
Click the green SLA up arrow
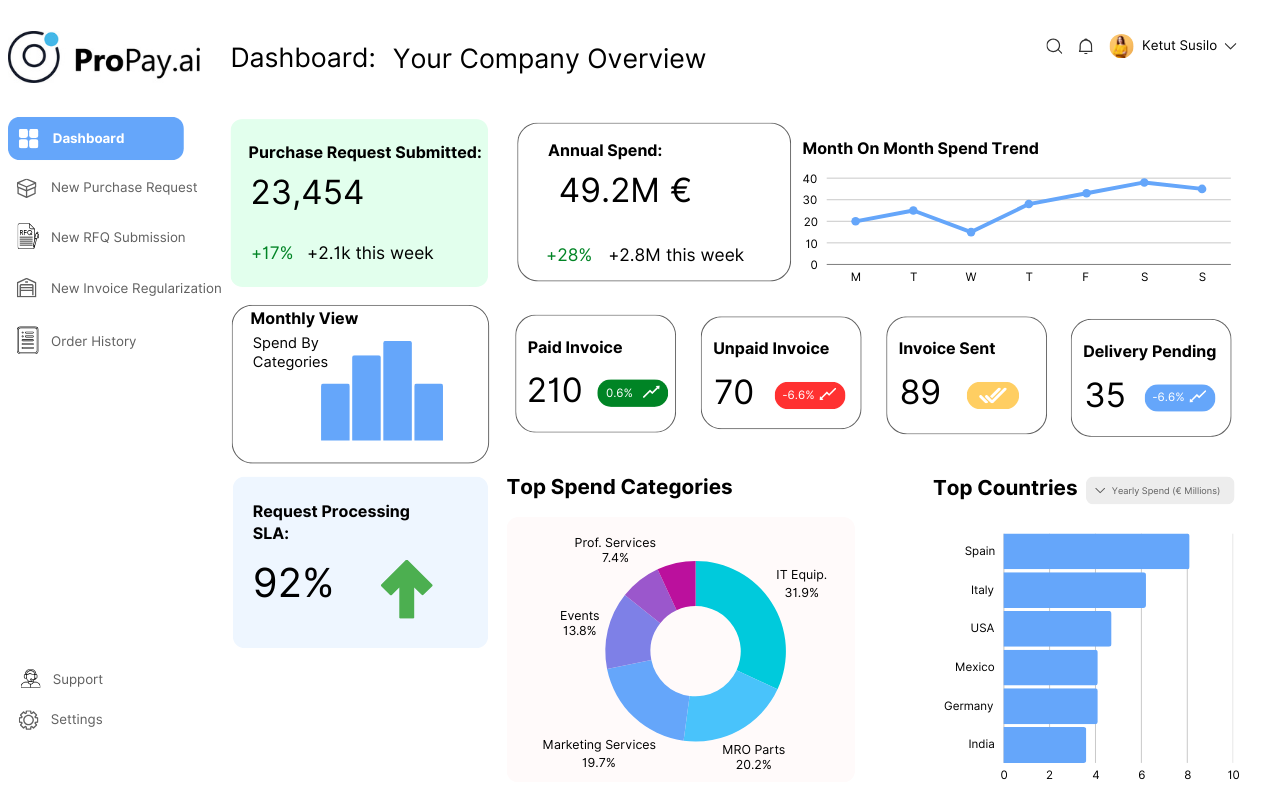[x=406, y=588]
